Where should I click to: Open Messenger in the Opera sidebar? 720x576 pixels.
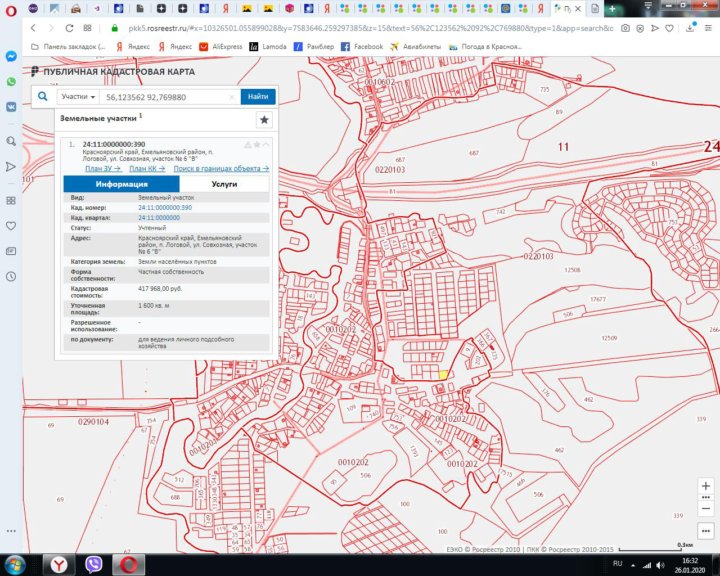coord(10,57)
